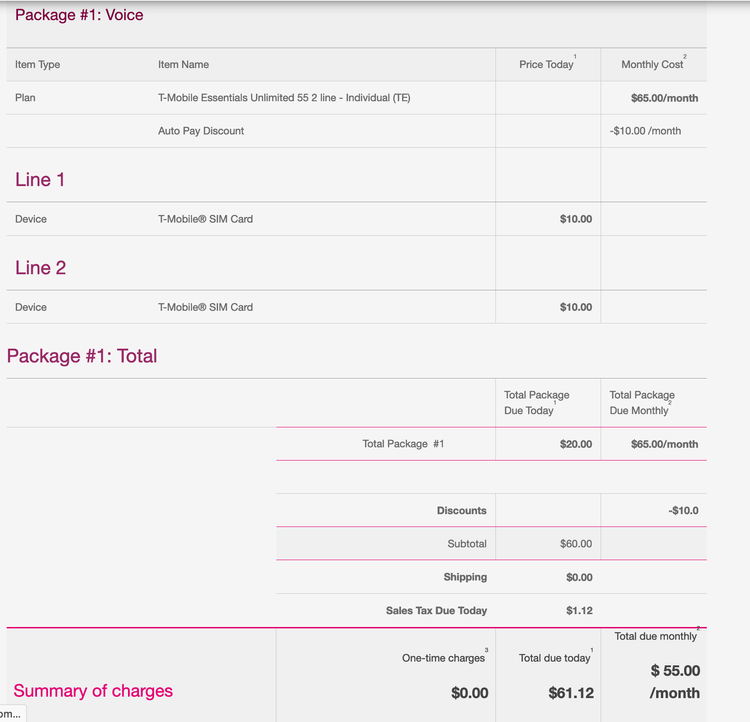Select the 'Total due today' label
This screenshot has width=750, height=722.
(x=554, y=658)
